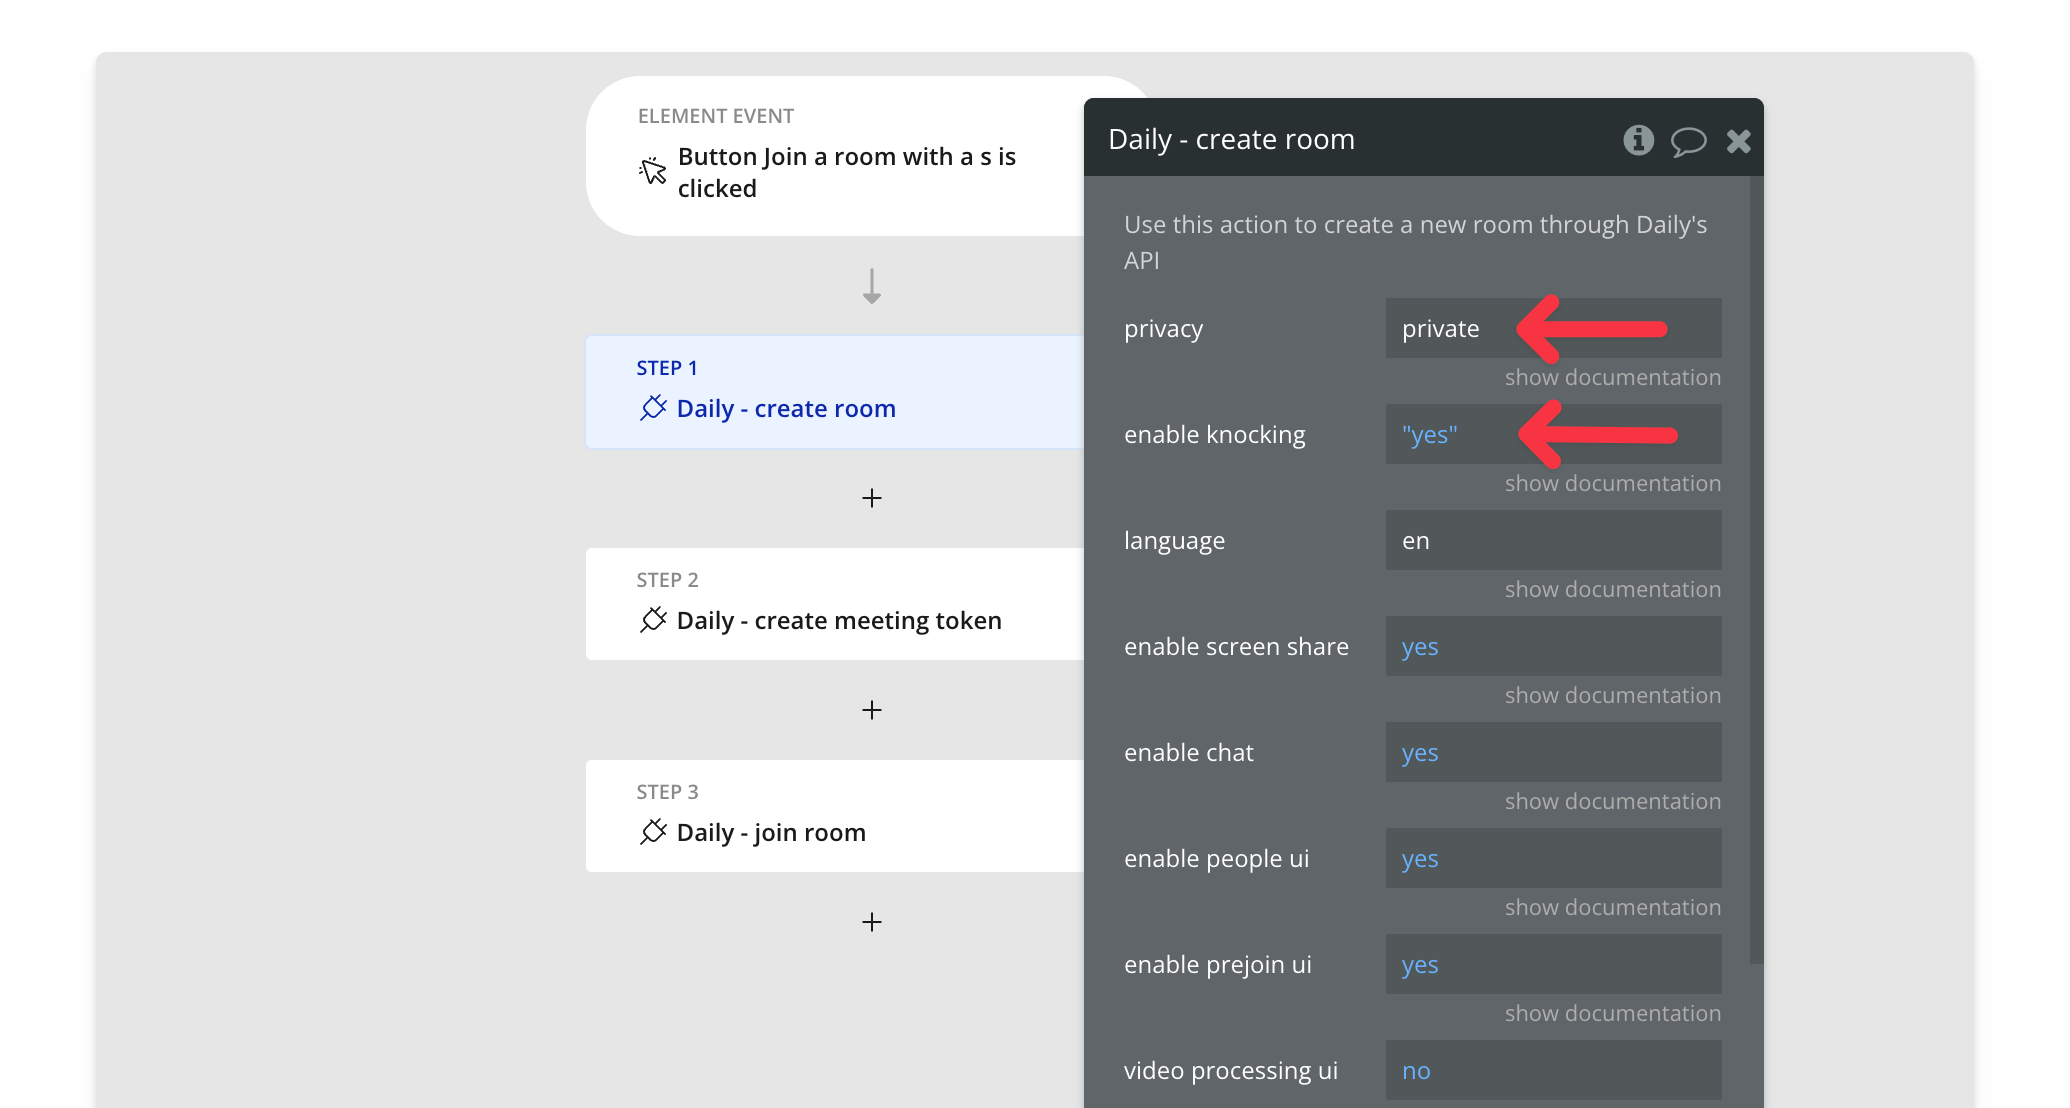The height and width of the screenshot is (1108, 2070).
Task: Add action with plus after Step 1
Action: (x=872, y=498)
